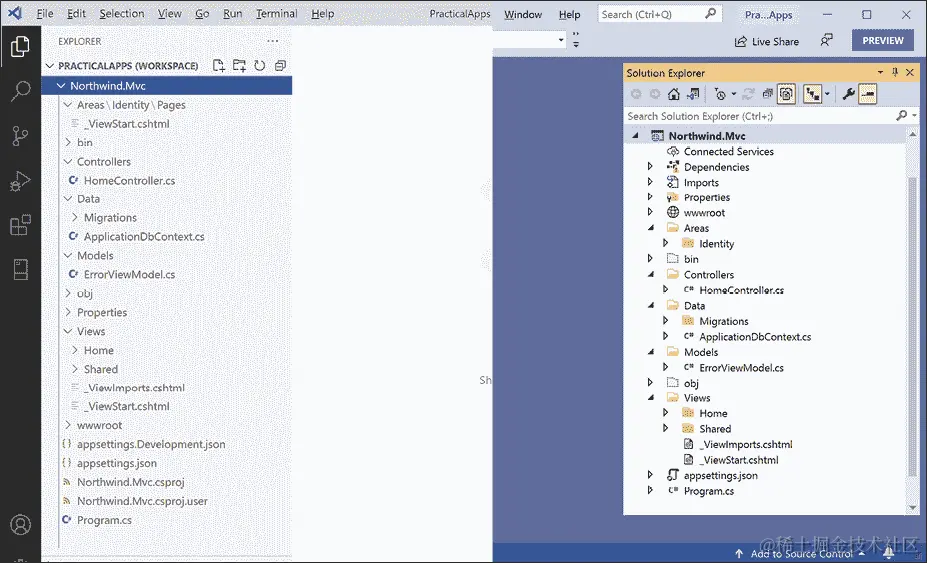The width and height of the screenshot is (927, 563).
Task: Refresh the VS Code Explorer workspace
Action: [260, 66]
